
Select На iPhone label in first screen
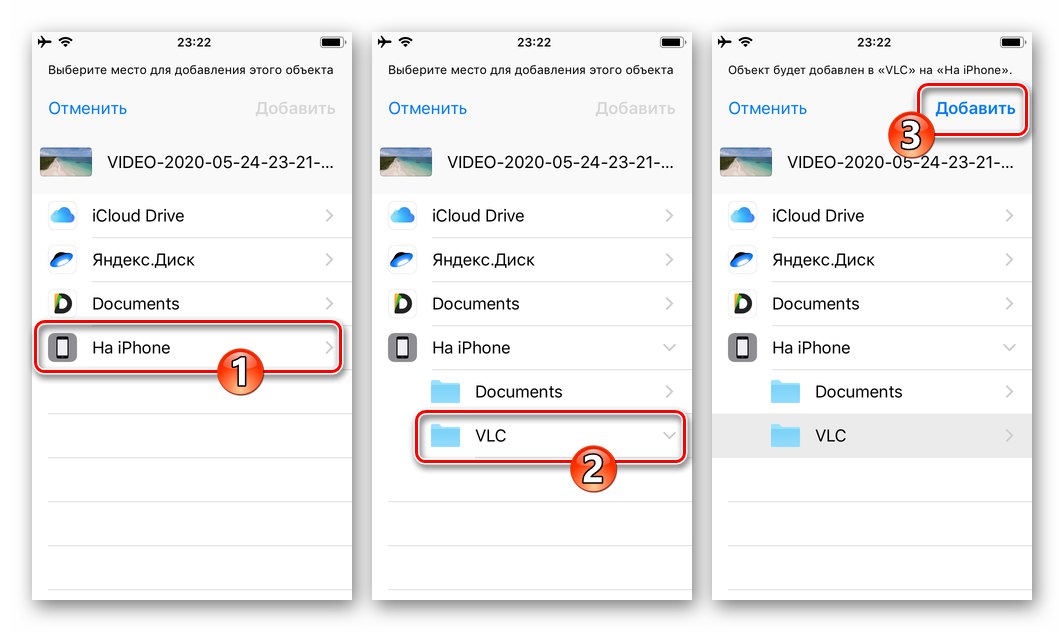coord(131,348)
